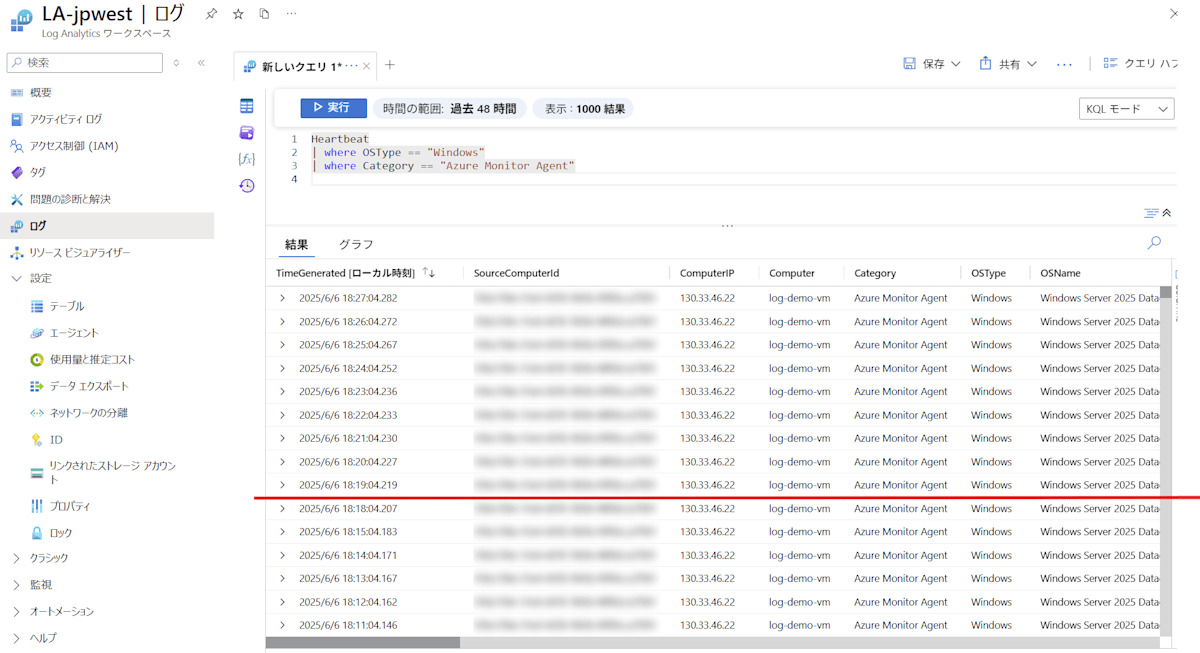Change the 時間の範囲 setting
Image resolution: width=1200 pixels, height=653 pixels.
coord(450,109)
